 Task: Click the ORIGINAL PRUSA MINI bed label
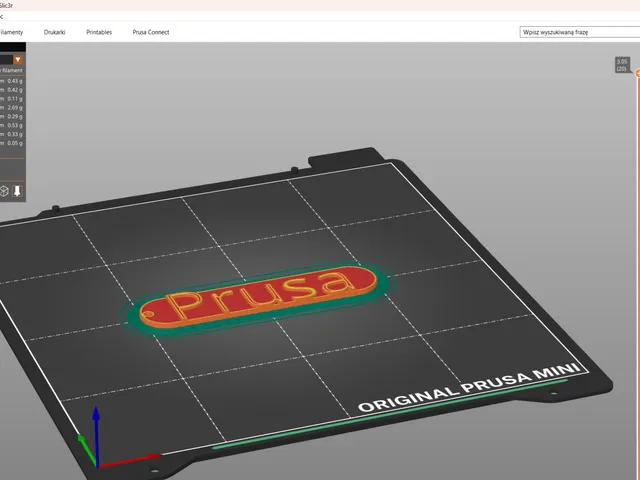(469, 387)
